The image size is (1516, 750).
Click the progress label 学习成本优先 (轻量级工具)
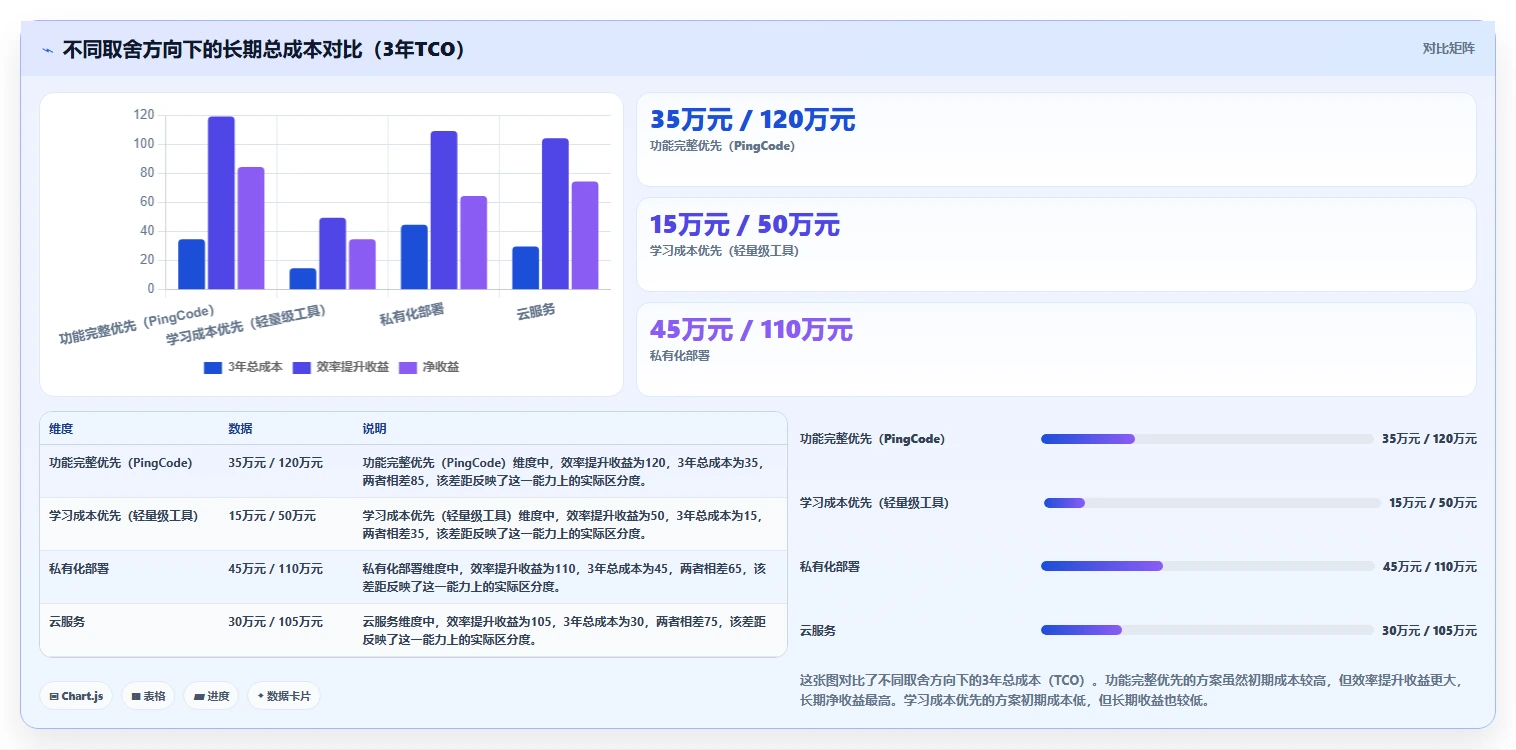point(874,503)
